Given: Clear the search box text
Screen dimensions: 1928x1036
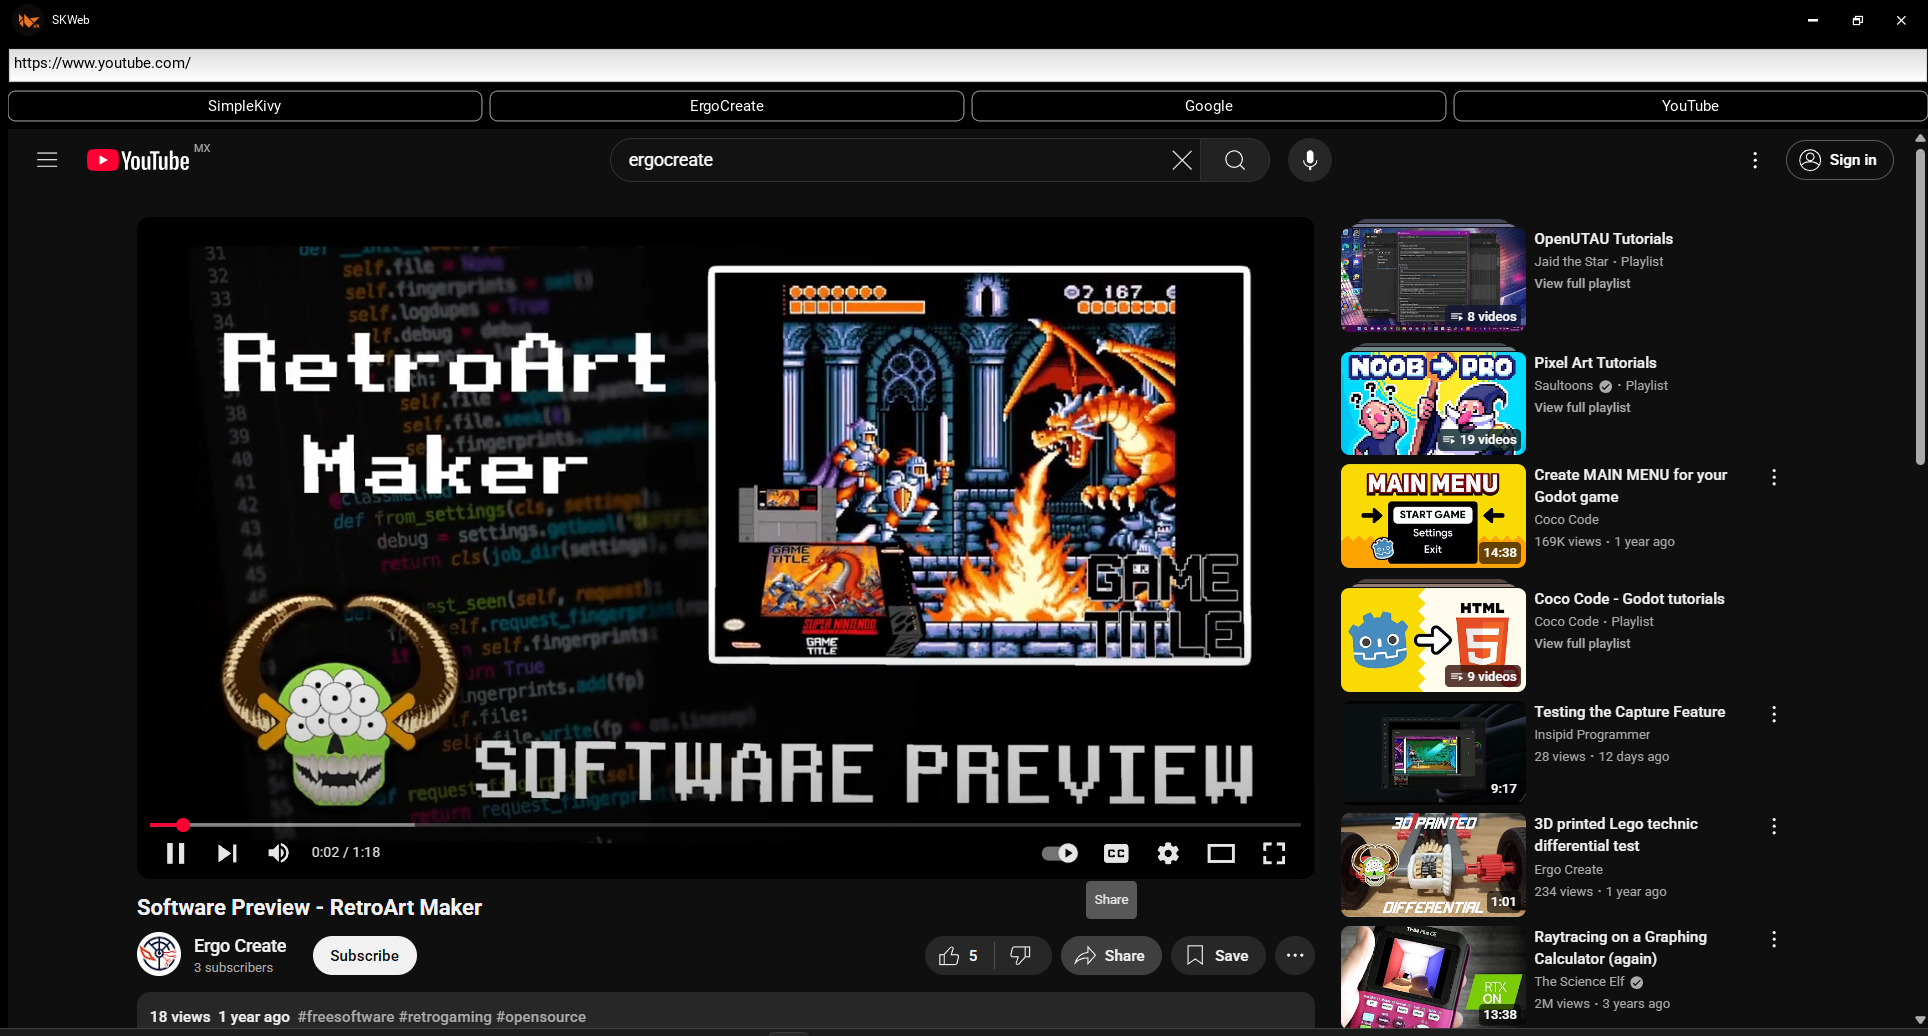Looking at the screenshot, I should [x=1181, y=160].
